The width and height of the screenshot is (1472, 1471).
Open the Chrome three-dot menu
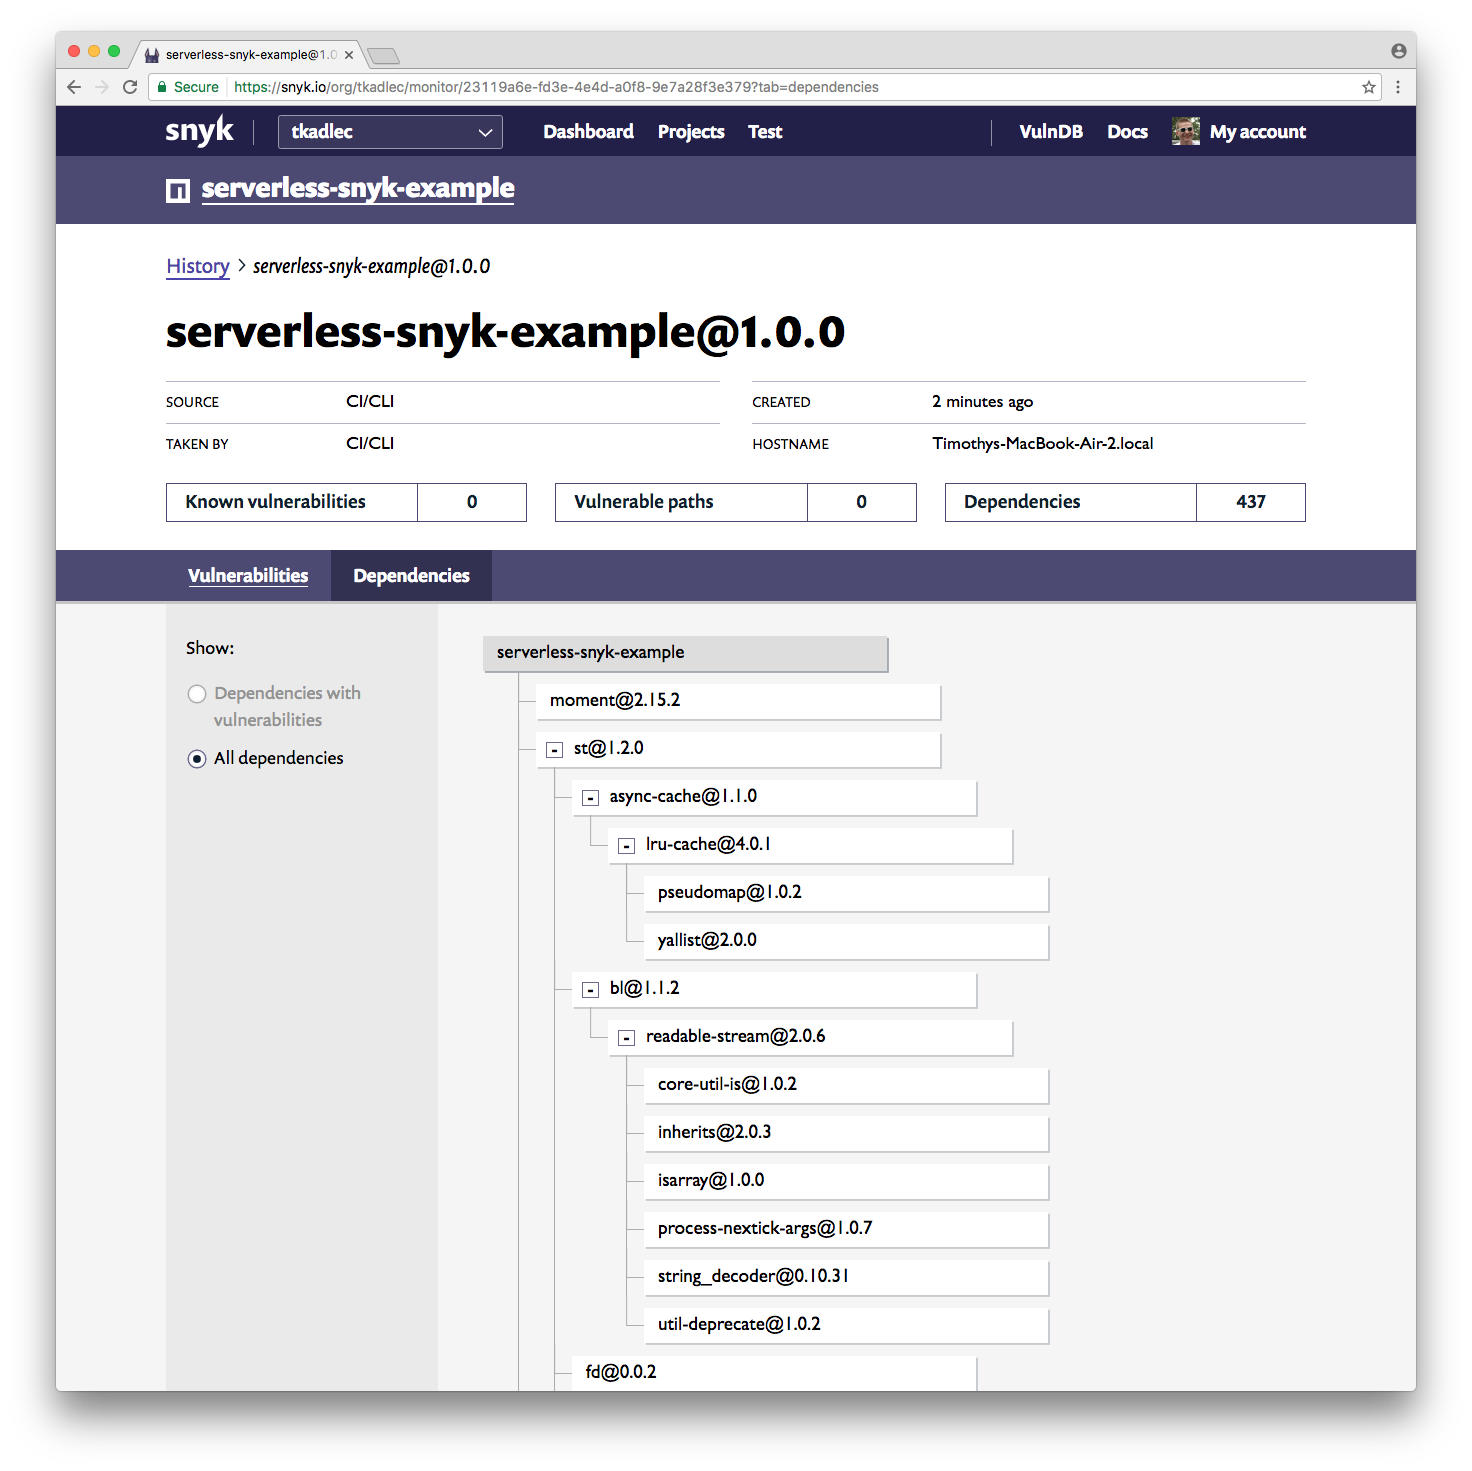[x=1398, y=87]
